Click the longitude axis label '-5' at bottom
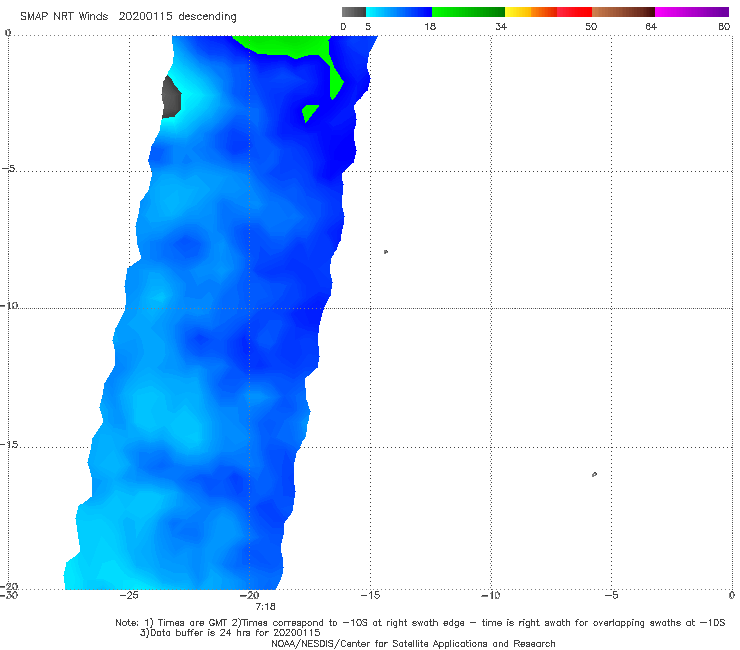This screenshot has height=650, width=740. (611, 595)
